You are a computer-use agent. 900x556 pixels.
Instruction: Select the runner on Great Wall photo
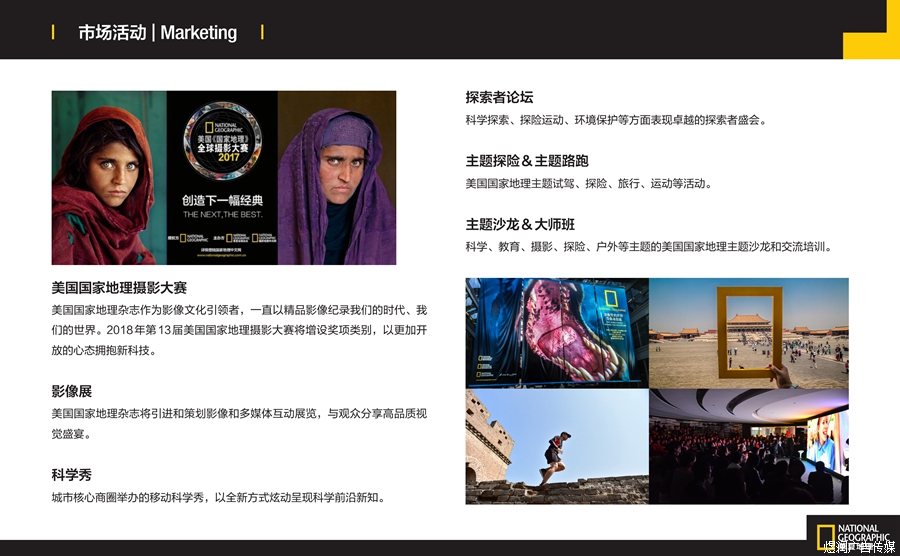click(x=557, y=446)
